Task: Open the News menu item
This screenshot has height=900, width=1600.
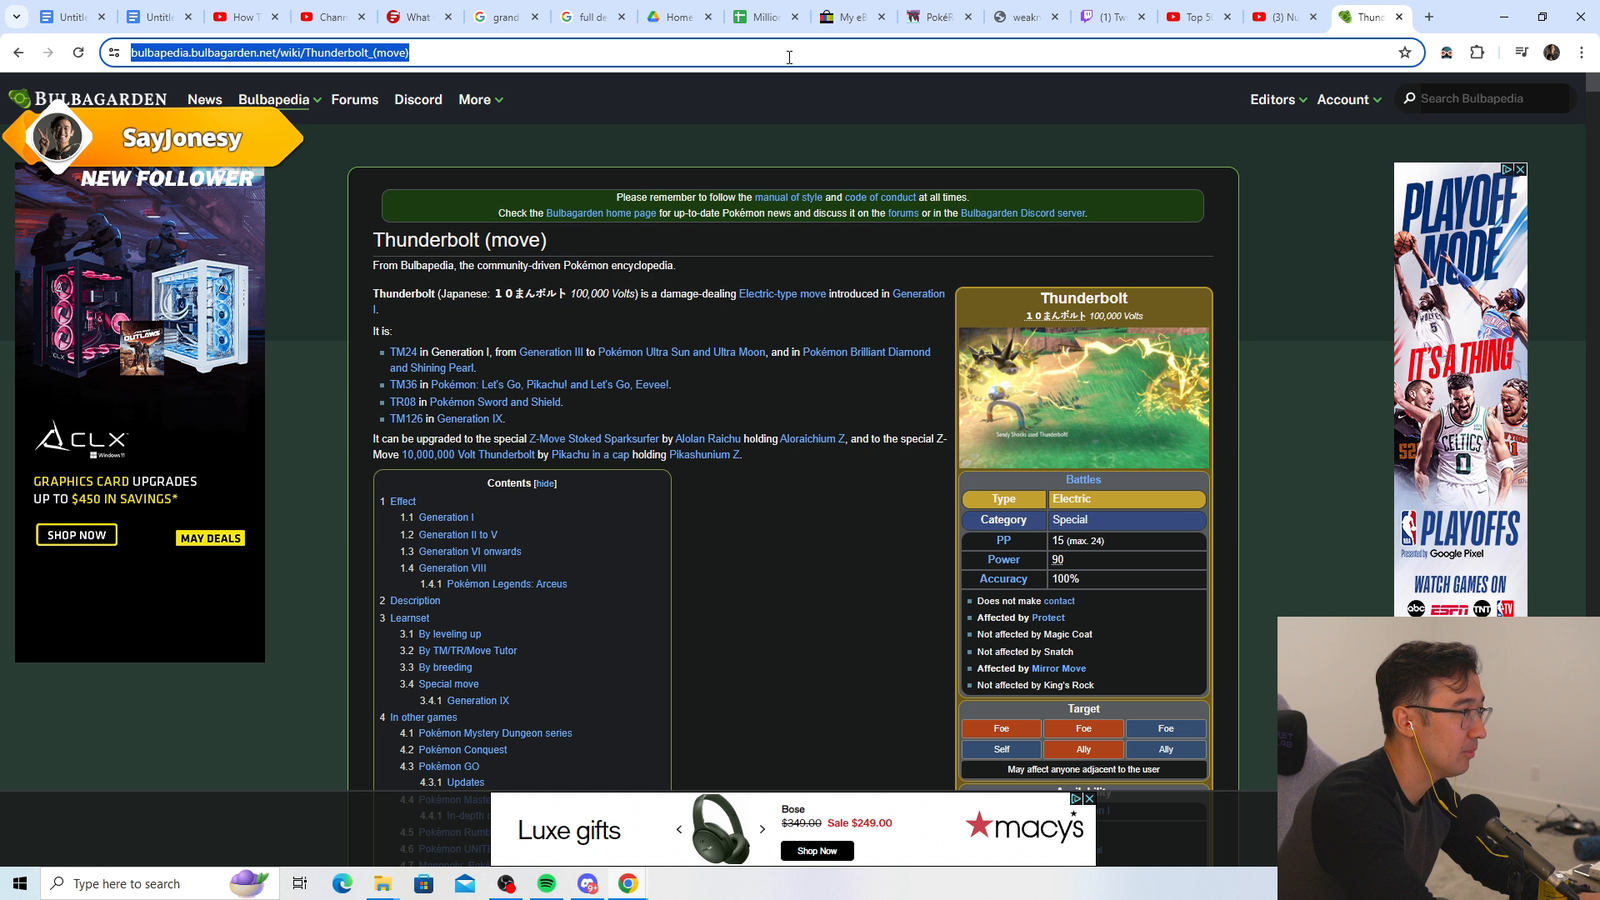Action: point(205,99)
